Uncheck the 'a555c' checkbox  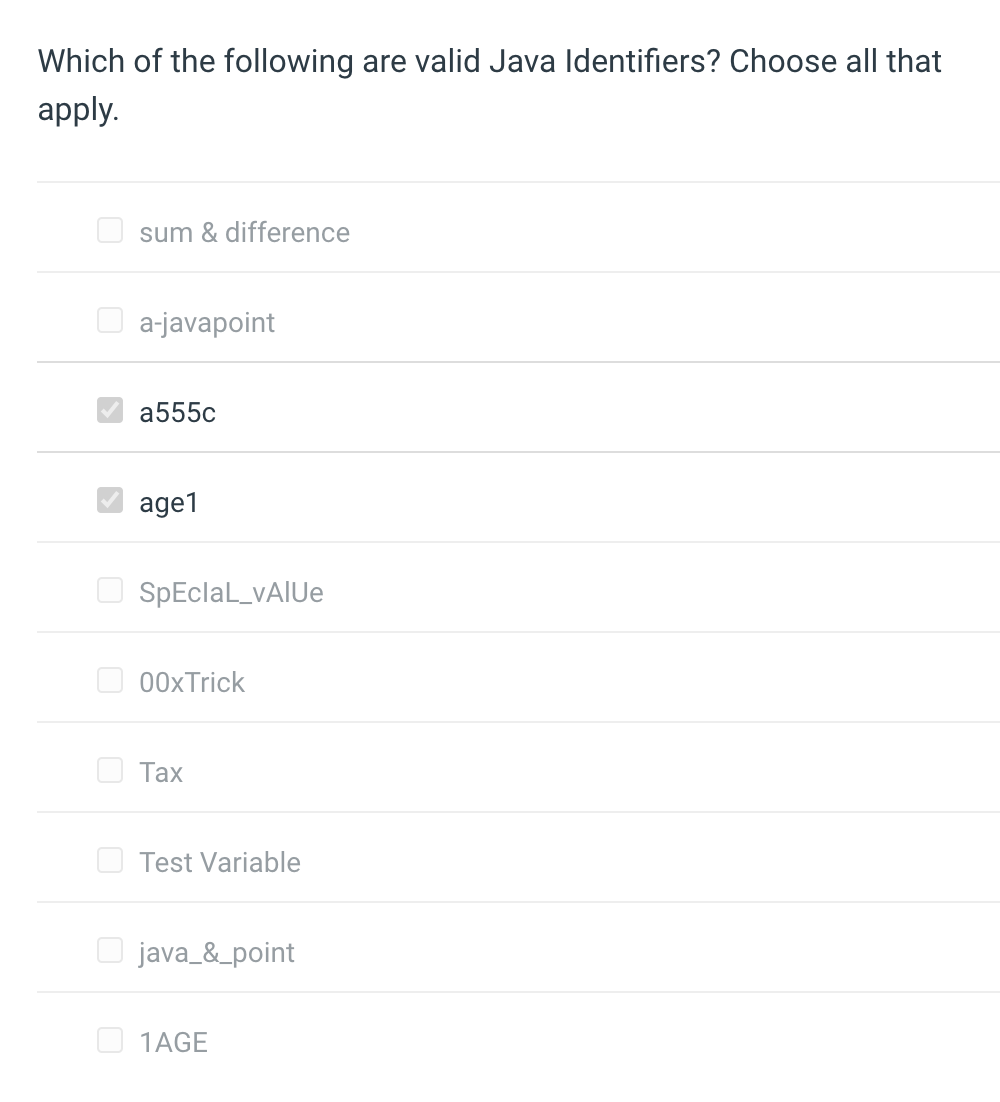109,410
